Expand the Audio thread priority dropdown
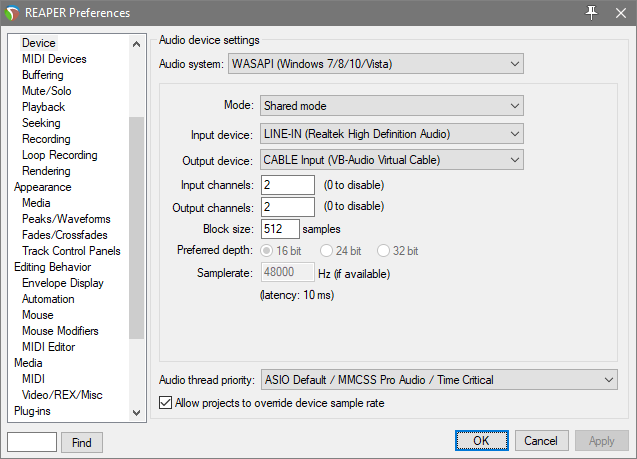This screenshot has height=459, width=637. click(438, 380)
